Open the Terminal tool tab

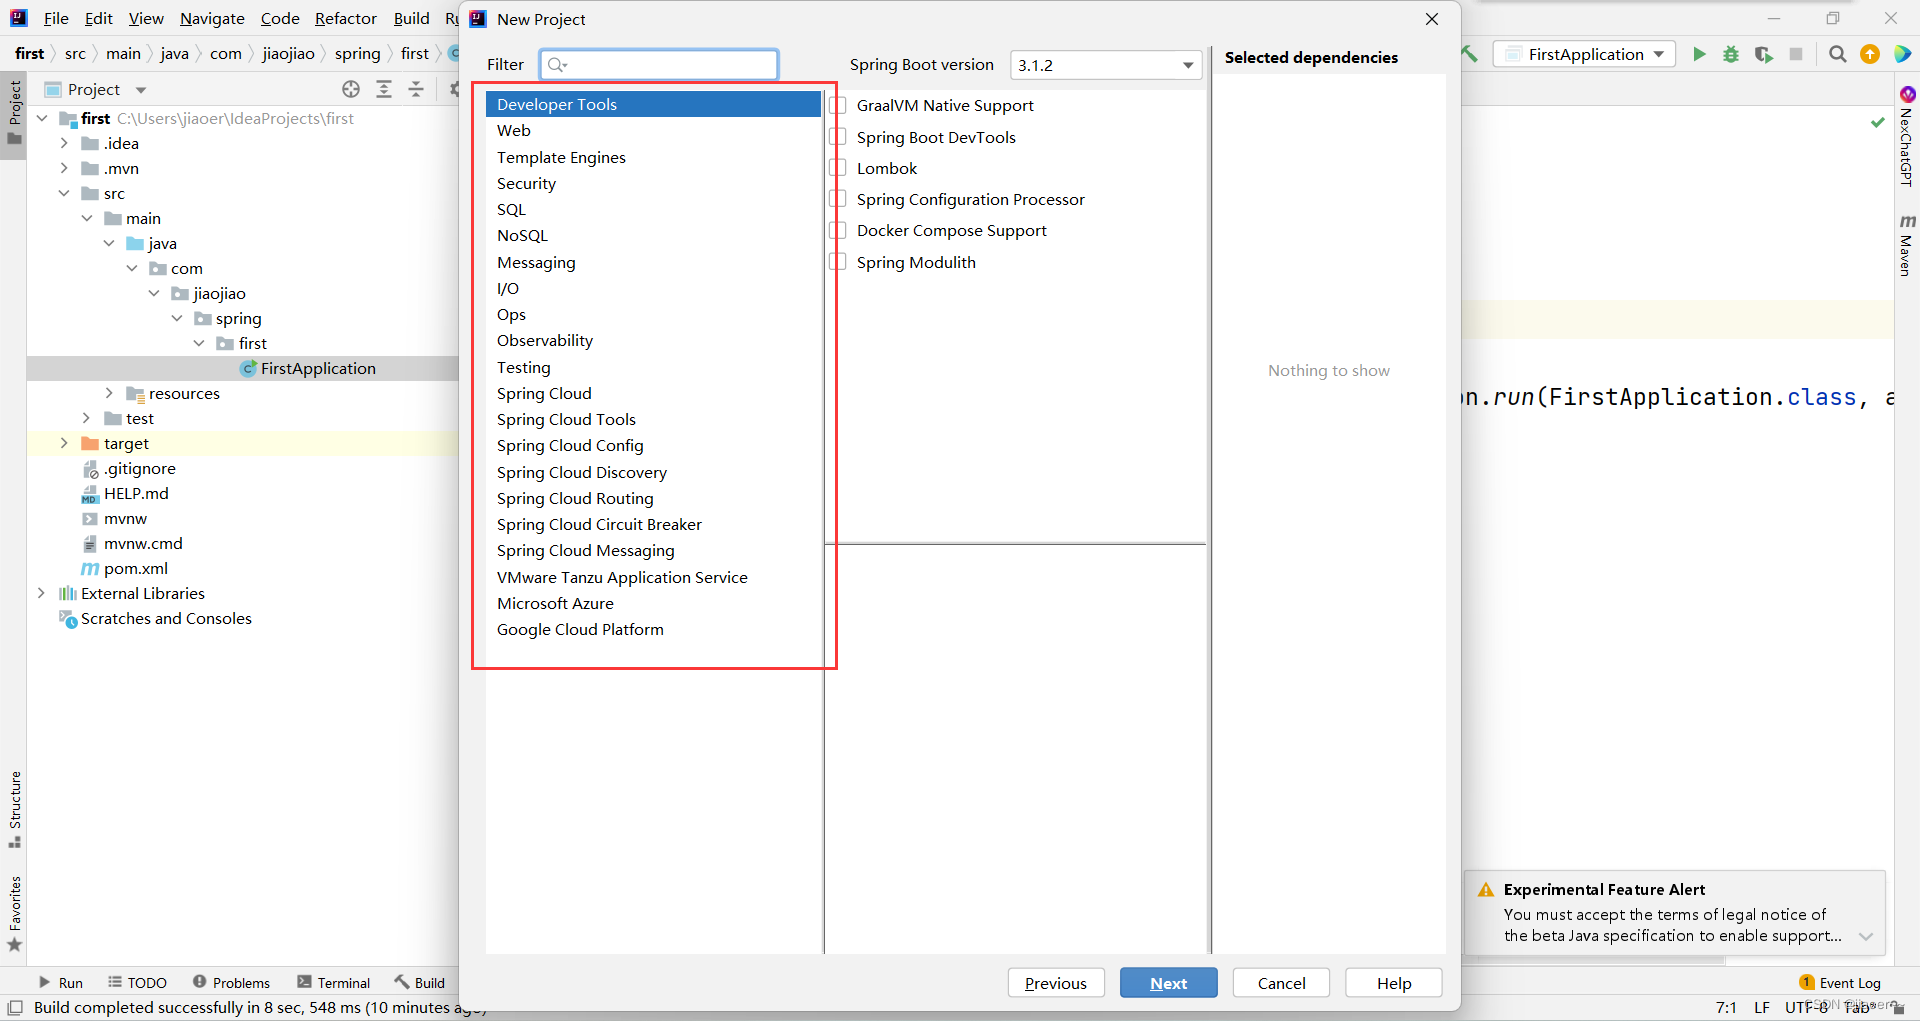[x=334, y=983]
